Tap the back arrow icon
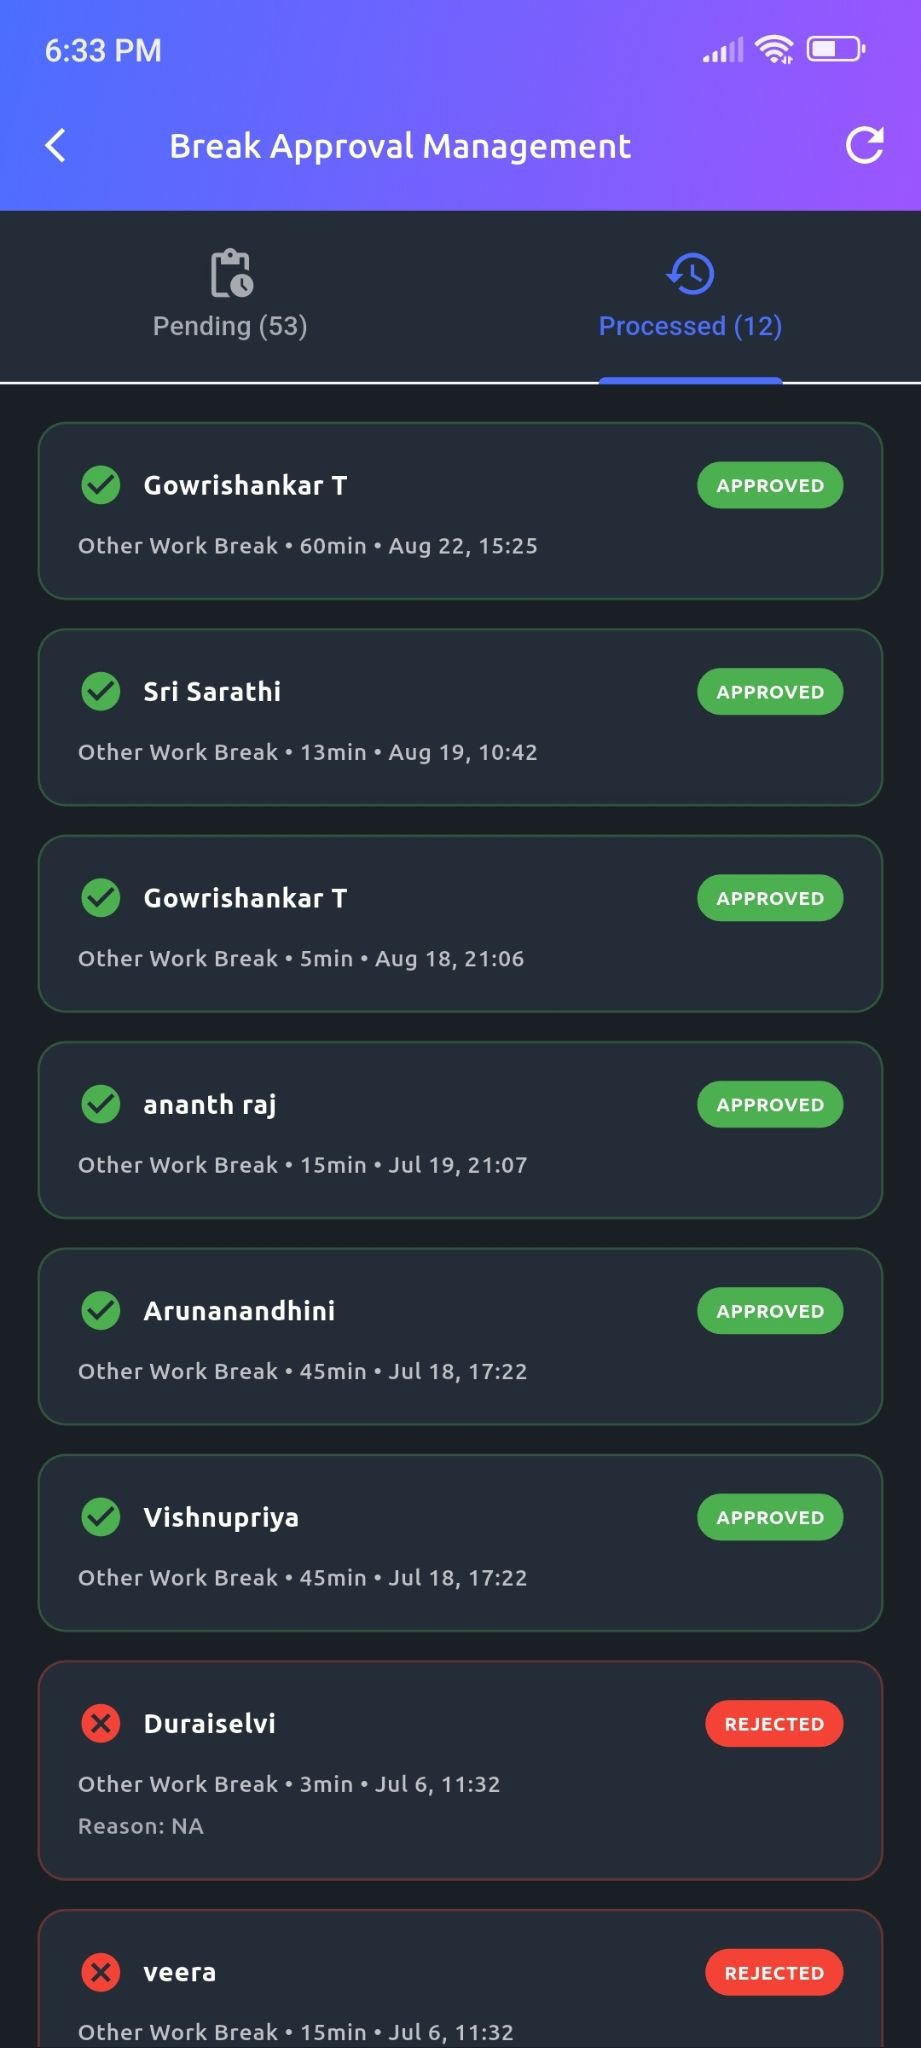 [56, 146]
